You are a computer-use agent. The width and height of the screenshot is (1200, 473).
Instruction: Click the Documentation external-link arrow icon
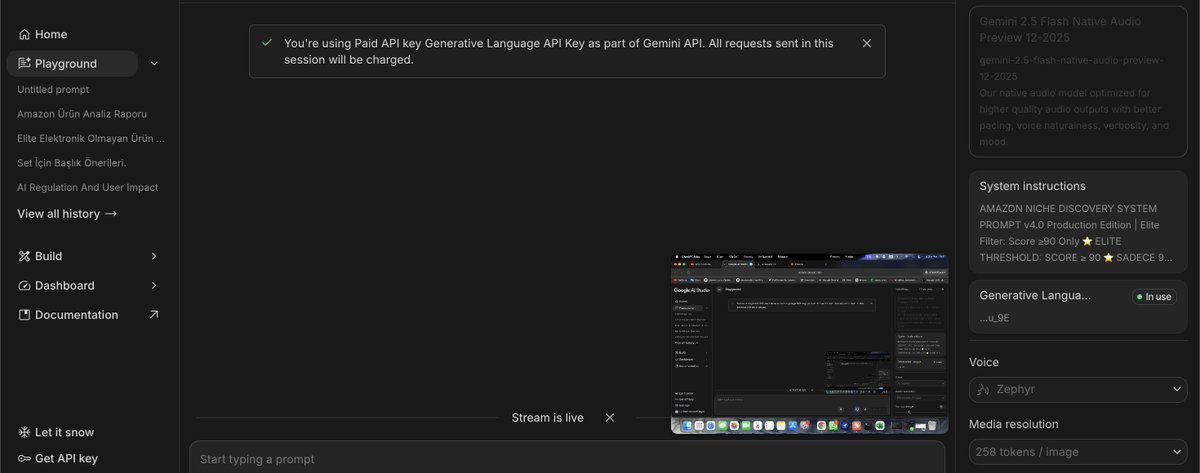(x=154, y=314)
